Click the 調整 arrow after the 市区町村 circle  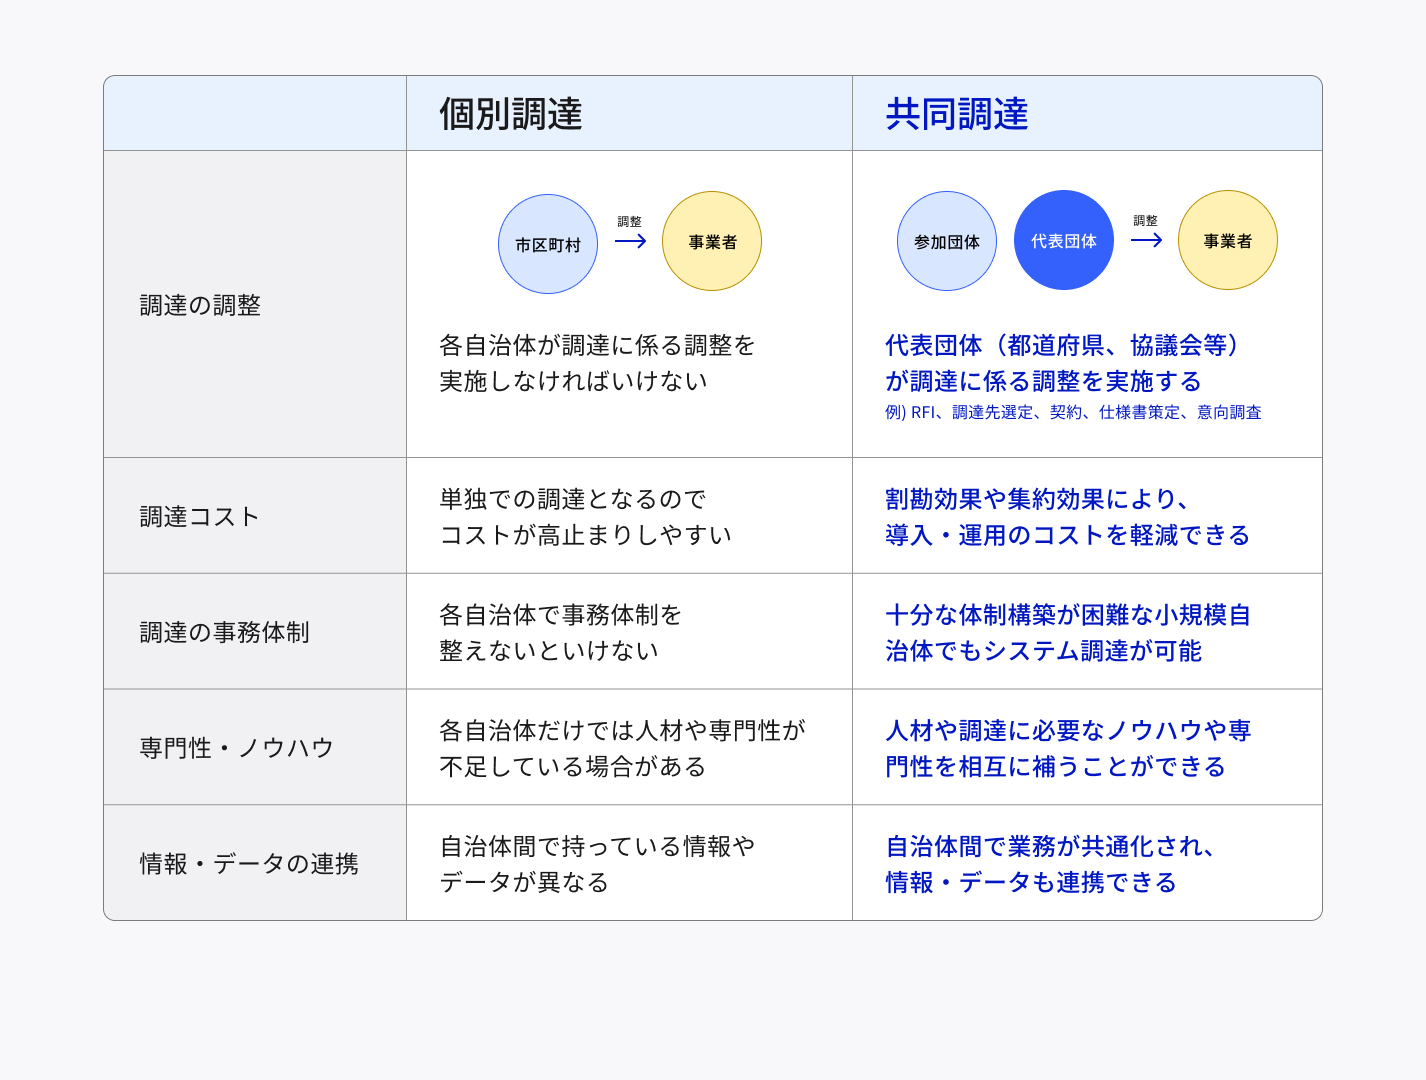coord(630,240)
